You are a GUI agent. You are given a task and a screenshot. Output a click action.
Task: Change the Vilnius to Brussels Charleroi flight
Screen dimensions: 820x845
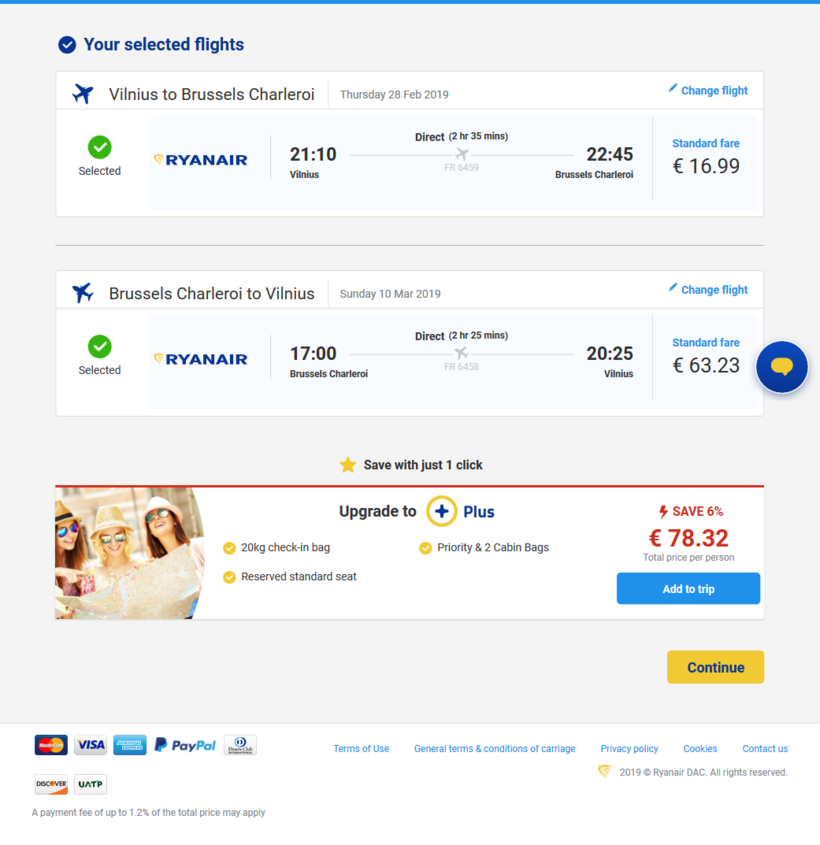pos(708,90)
